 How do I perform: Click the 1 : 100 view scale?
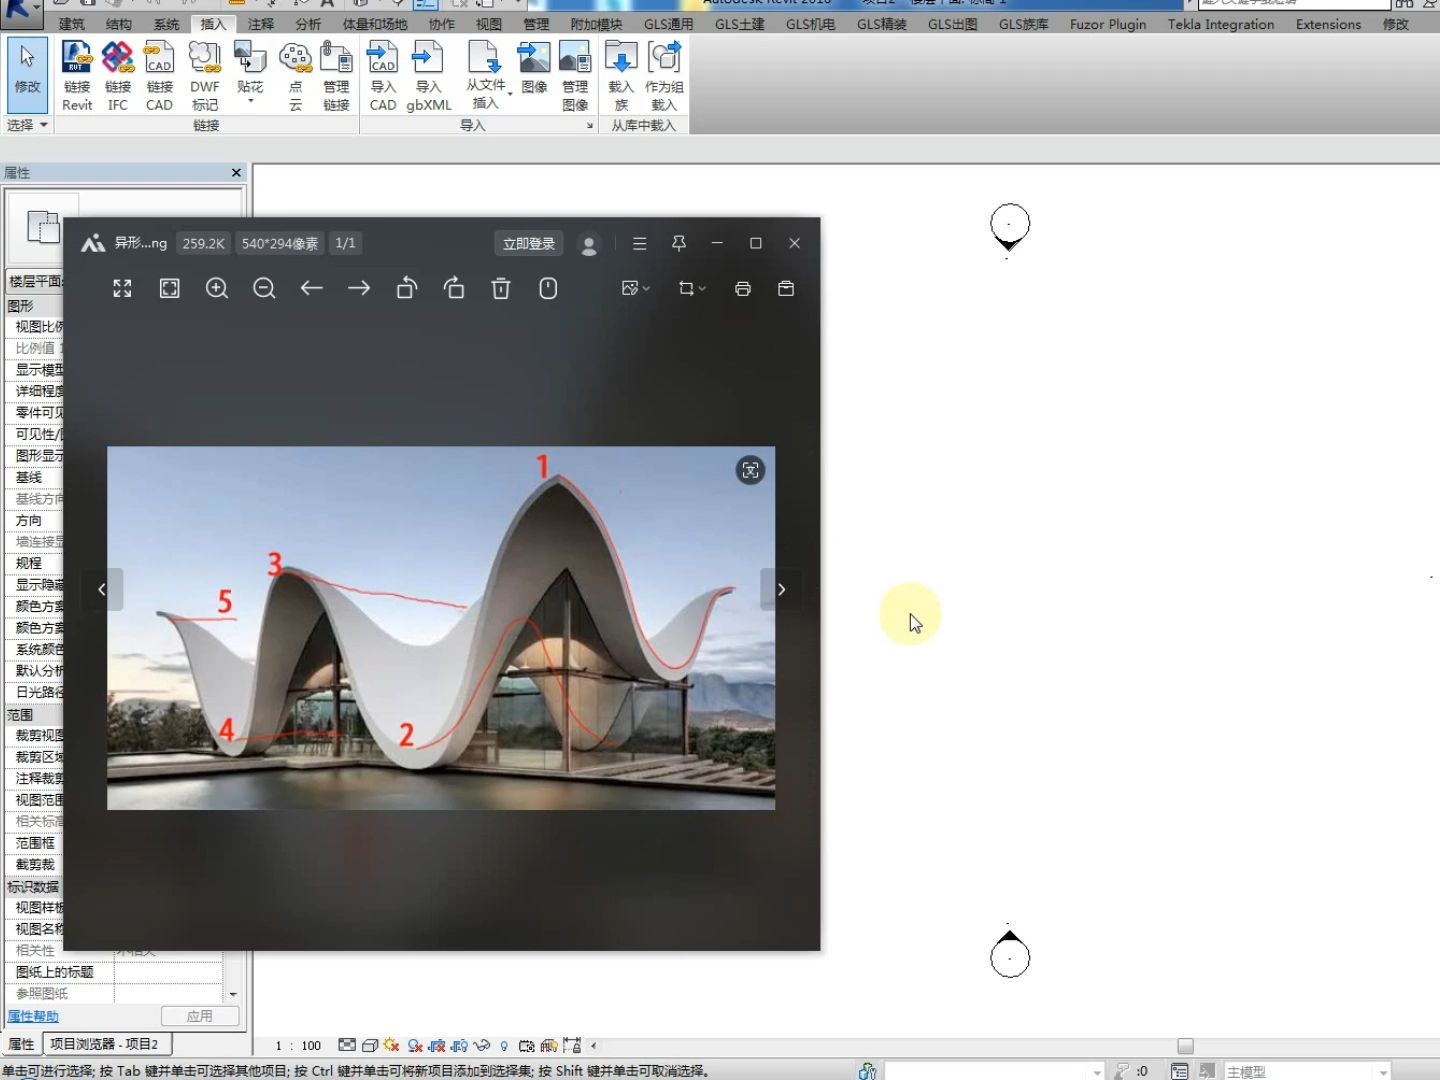point(298,1046)
